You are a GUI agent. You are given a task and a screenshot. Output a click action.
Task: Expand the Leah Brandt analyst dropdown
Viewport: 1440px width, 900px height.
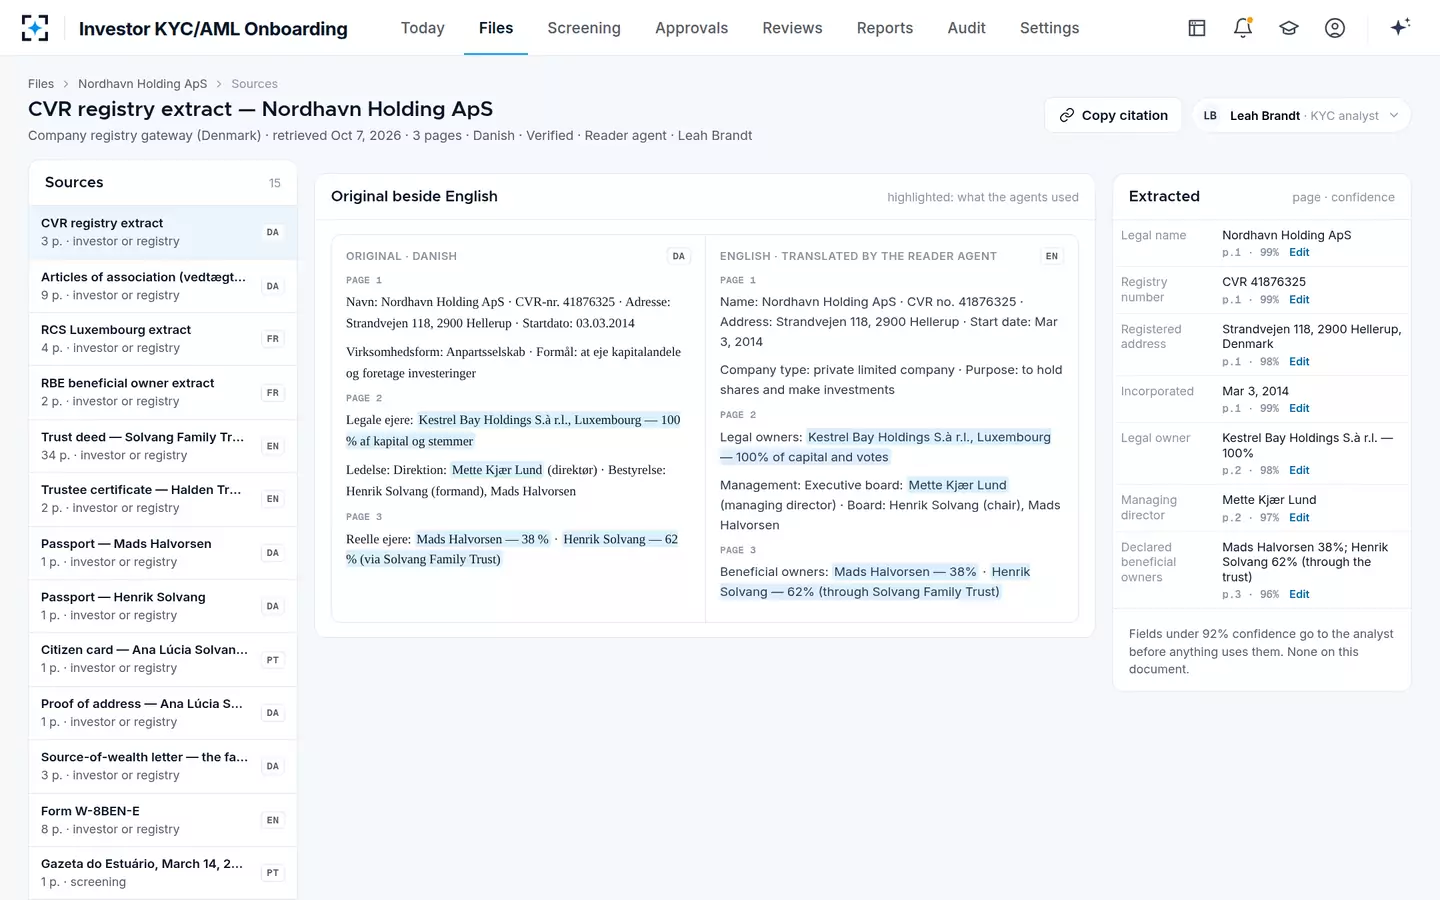tap(1301, 115)
